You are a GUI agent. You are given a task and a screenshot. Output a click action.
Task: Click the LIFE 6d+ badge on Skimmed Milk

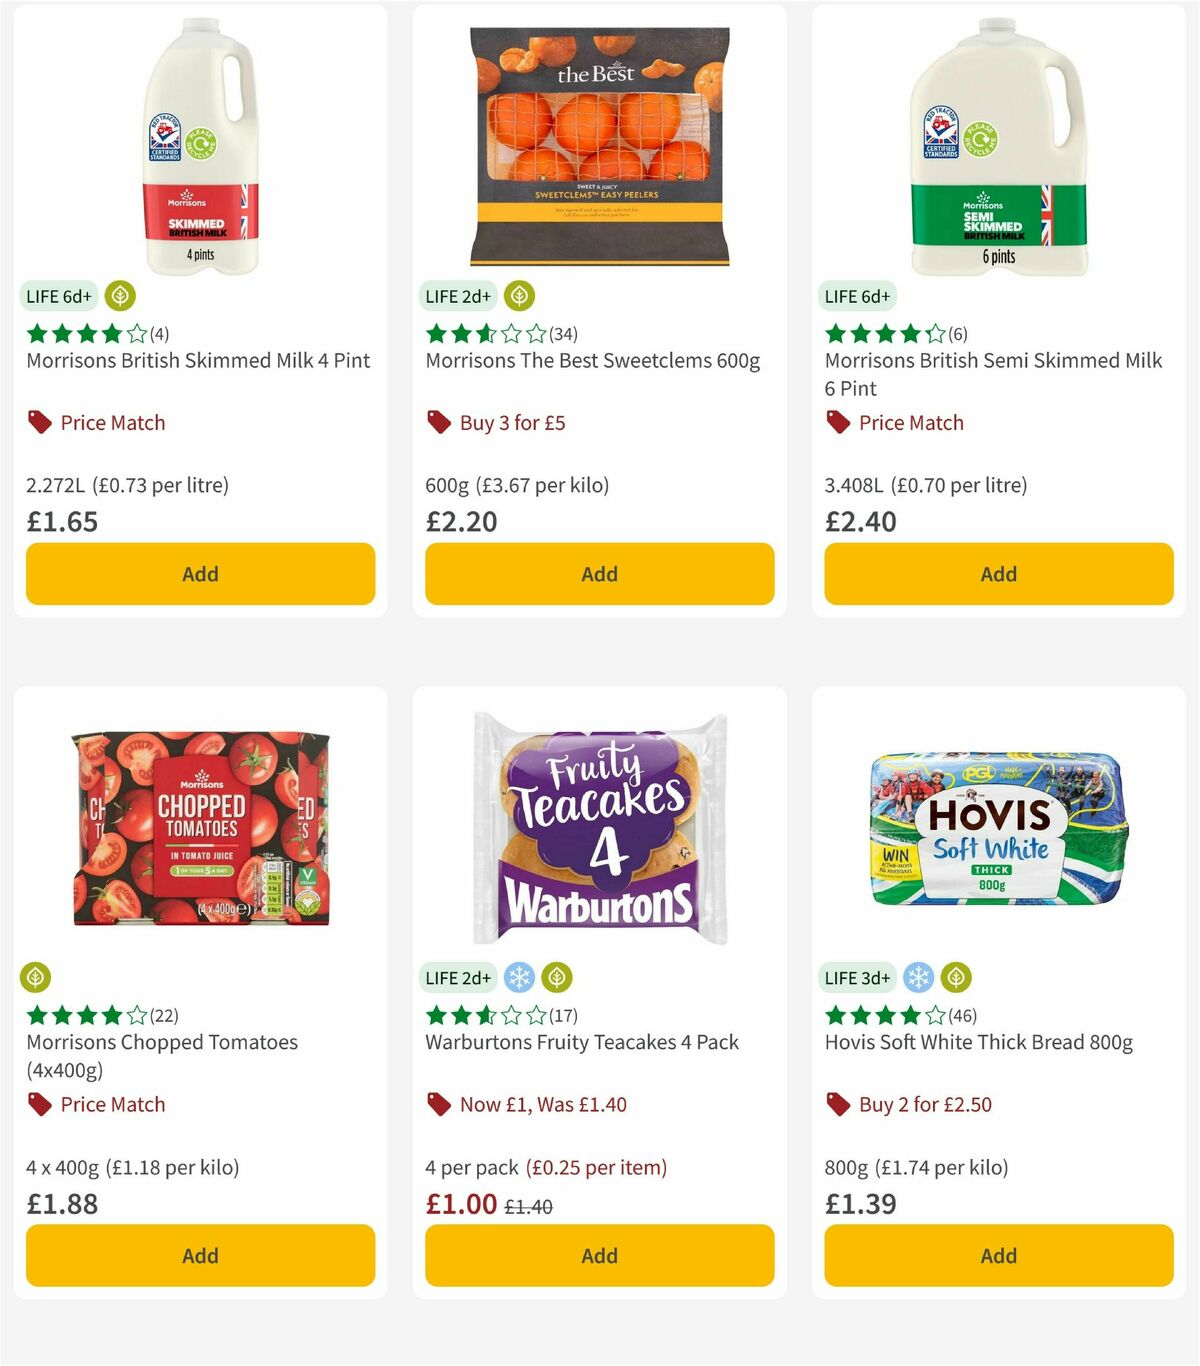pos(58,296)
